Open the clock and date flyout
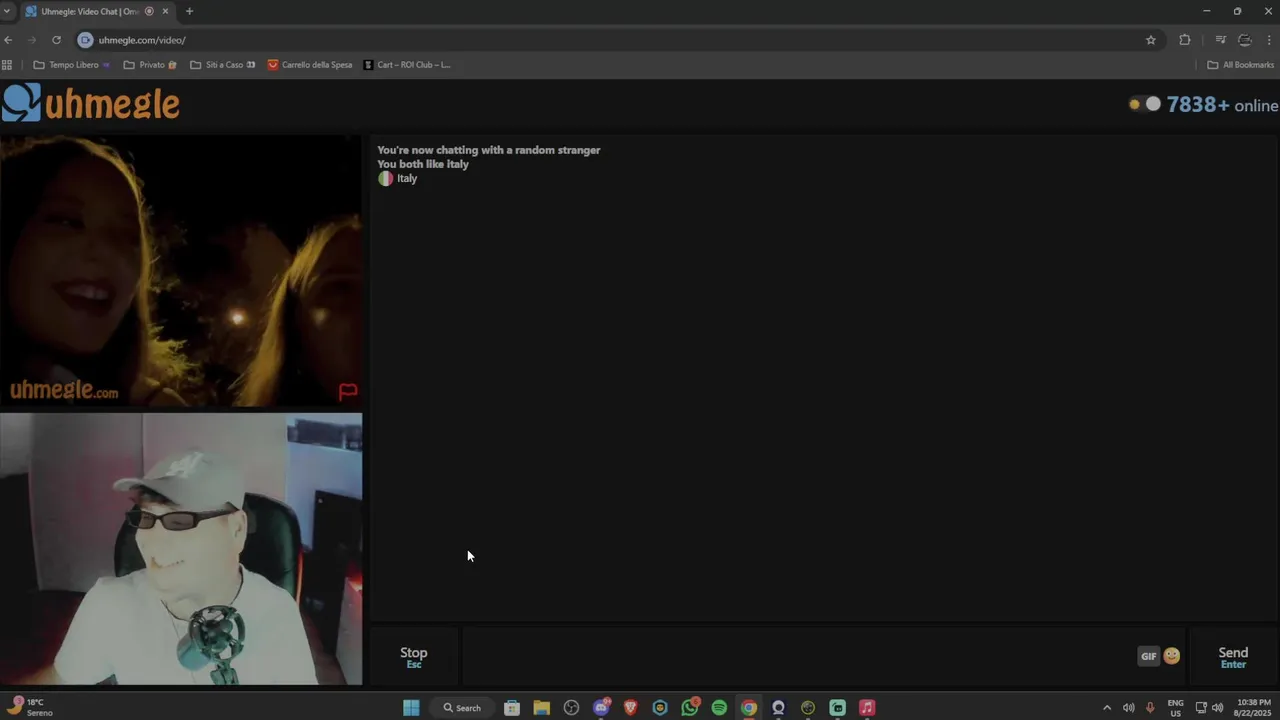The height and width of the screenshot is (720, 1280). click(1254, 708)
